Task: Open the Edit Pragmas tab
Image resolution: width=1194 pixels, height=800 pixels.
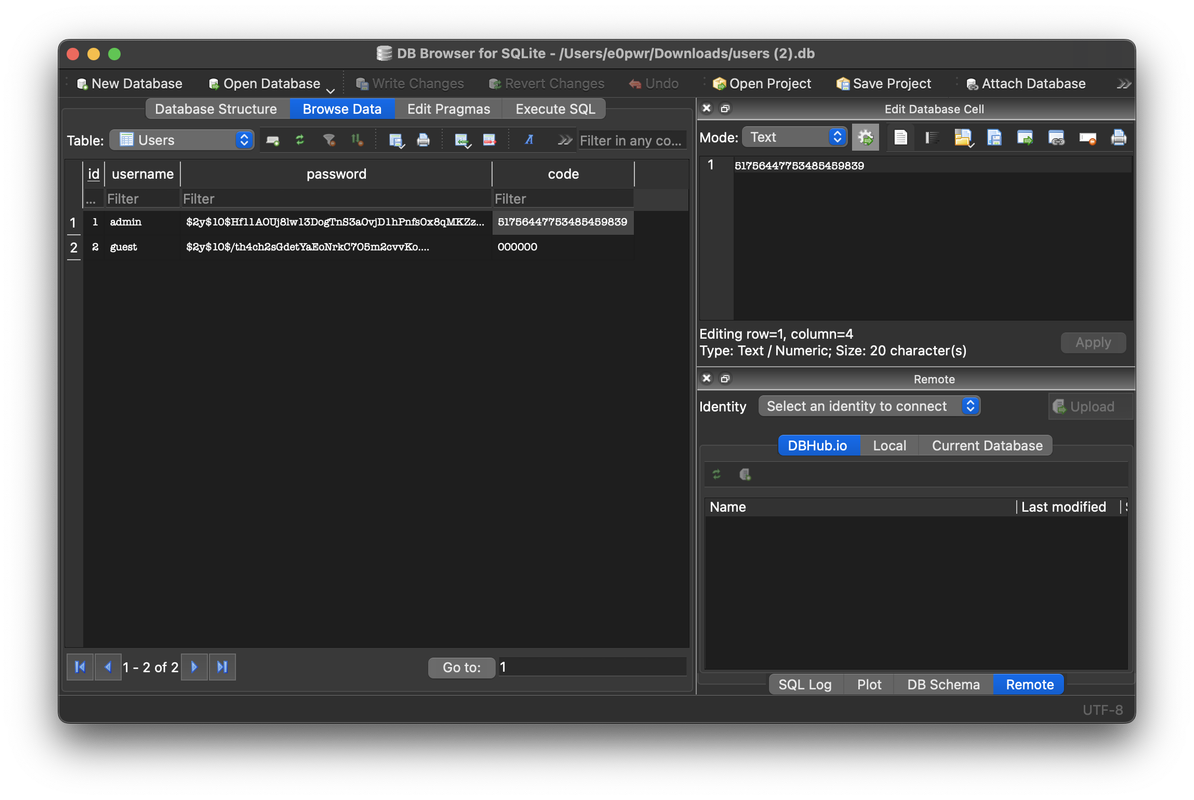Action: [x=449, y=109]
